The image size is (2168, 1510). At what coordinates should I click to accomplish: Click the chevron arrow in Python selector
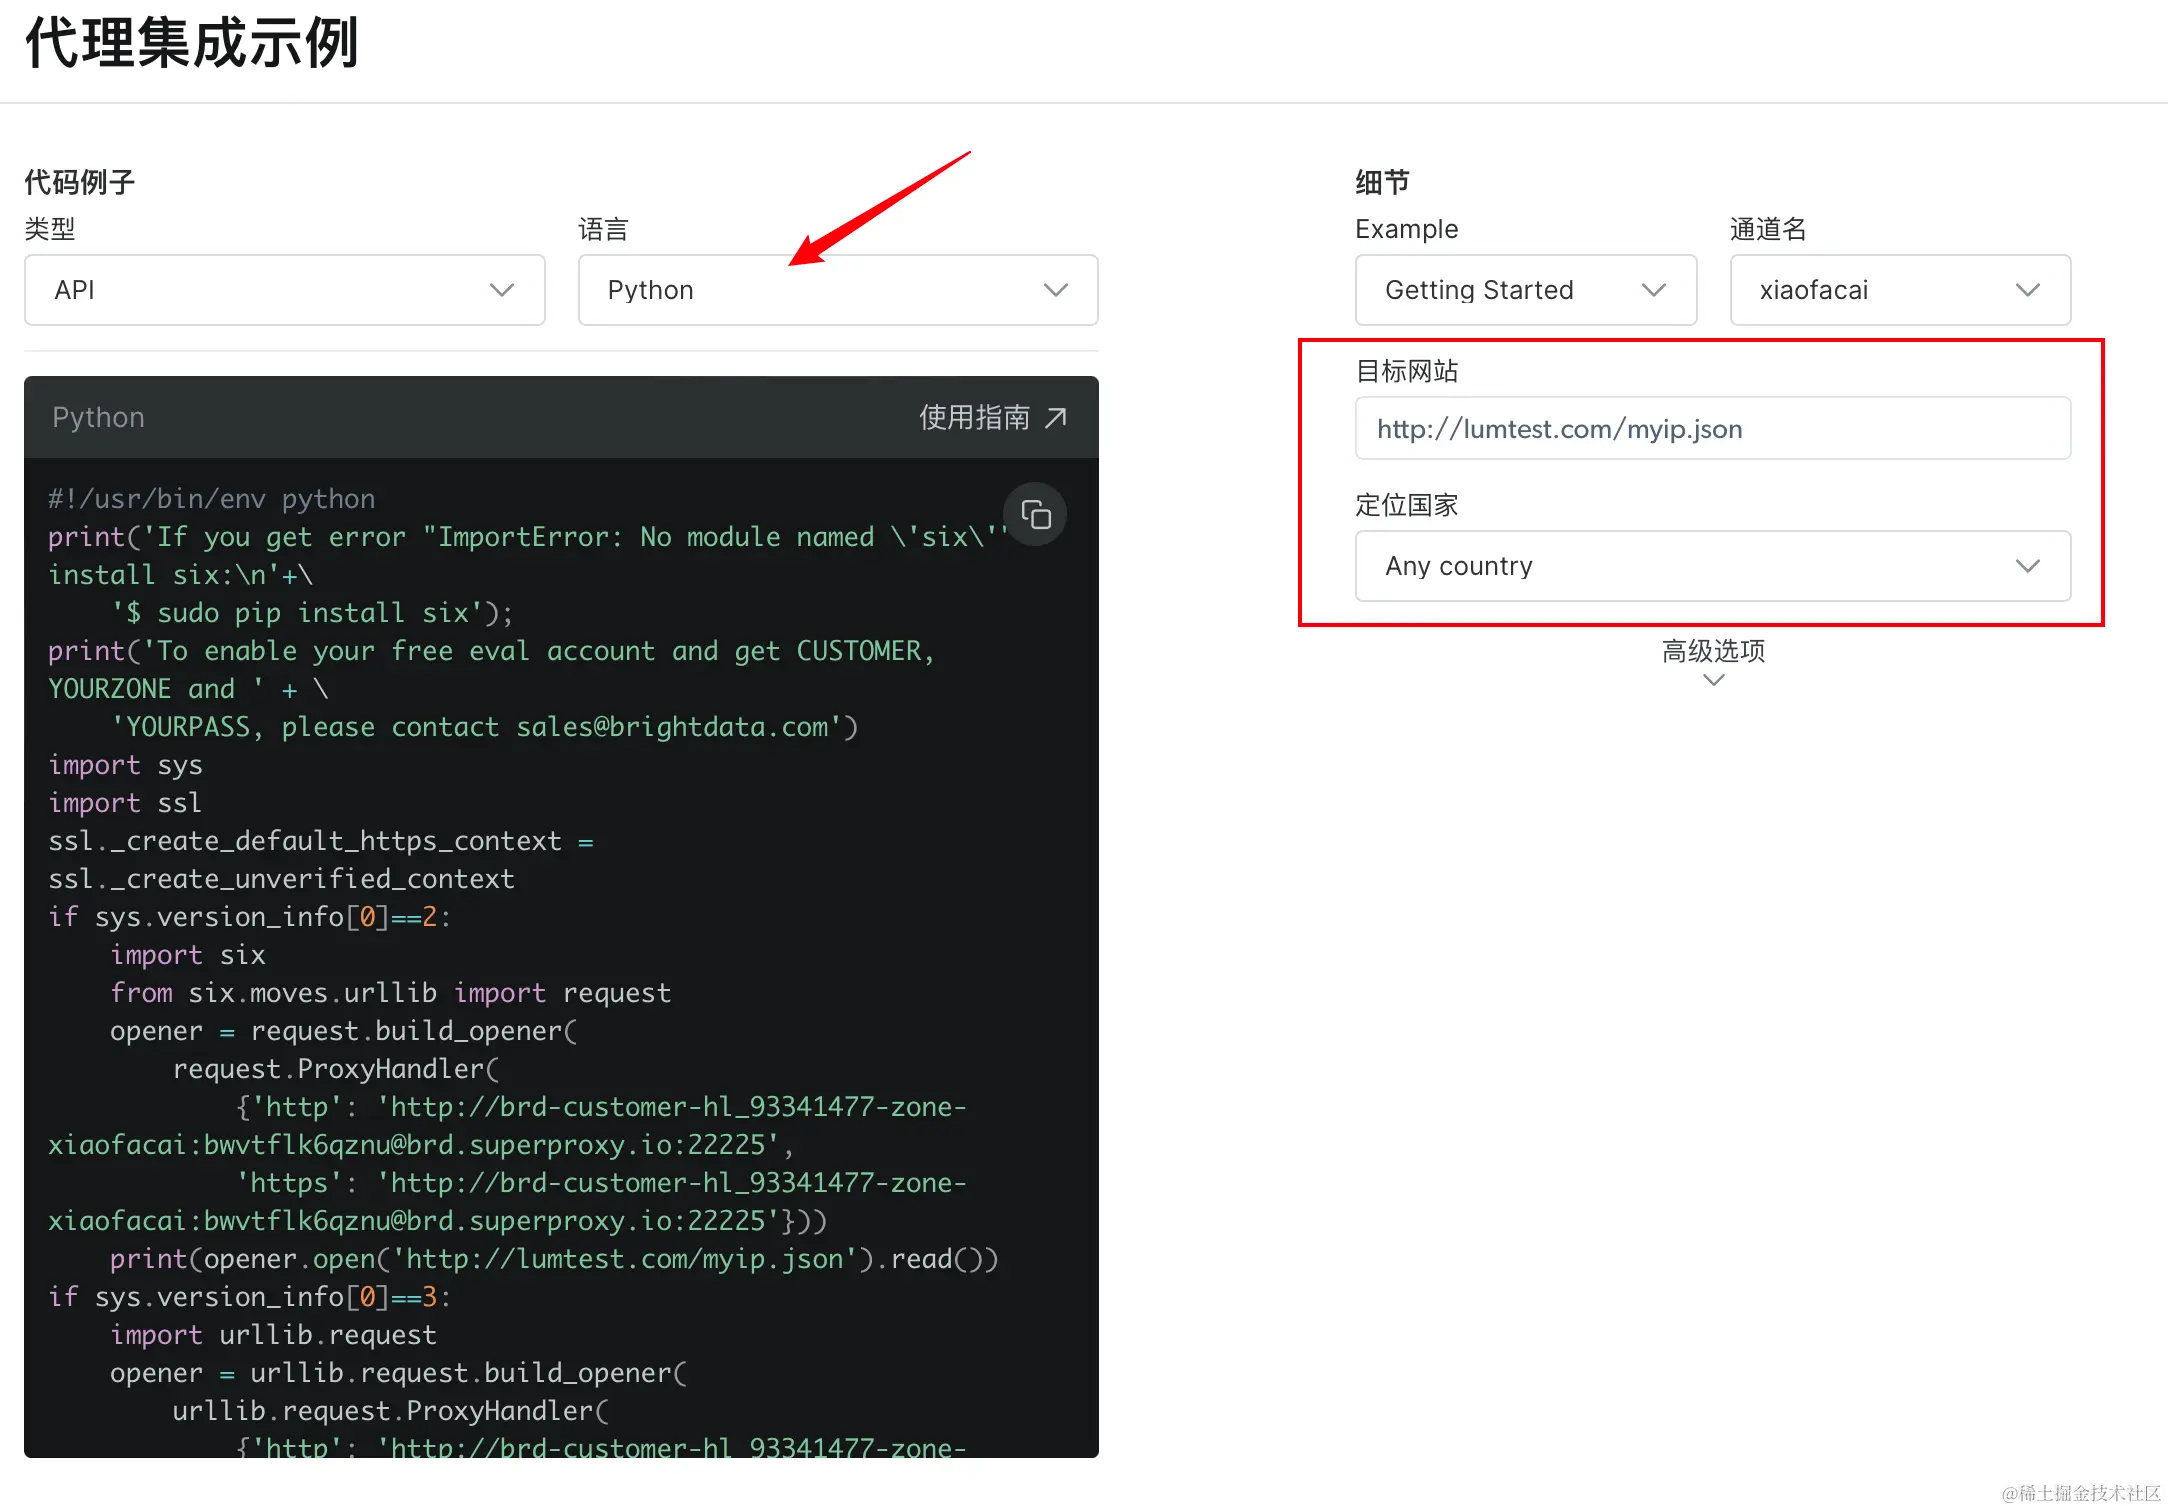coord(1056,290)
